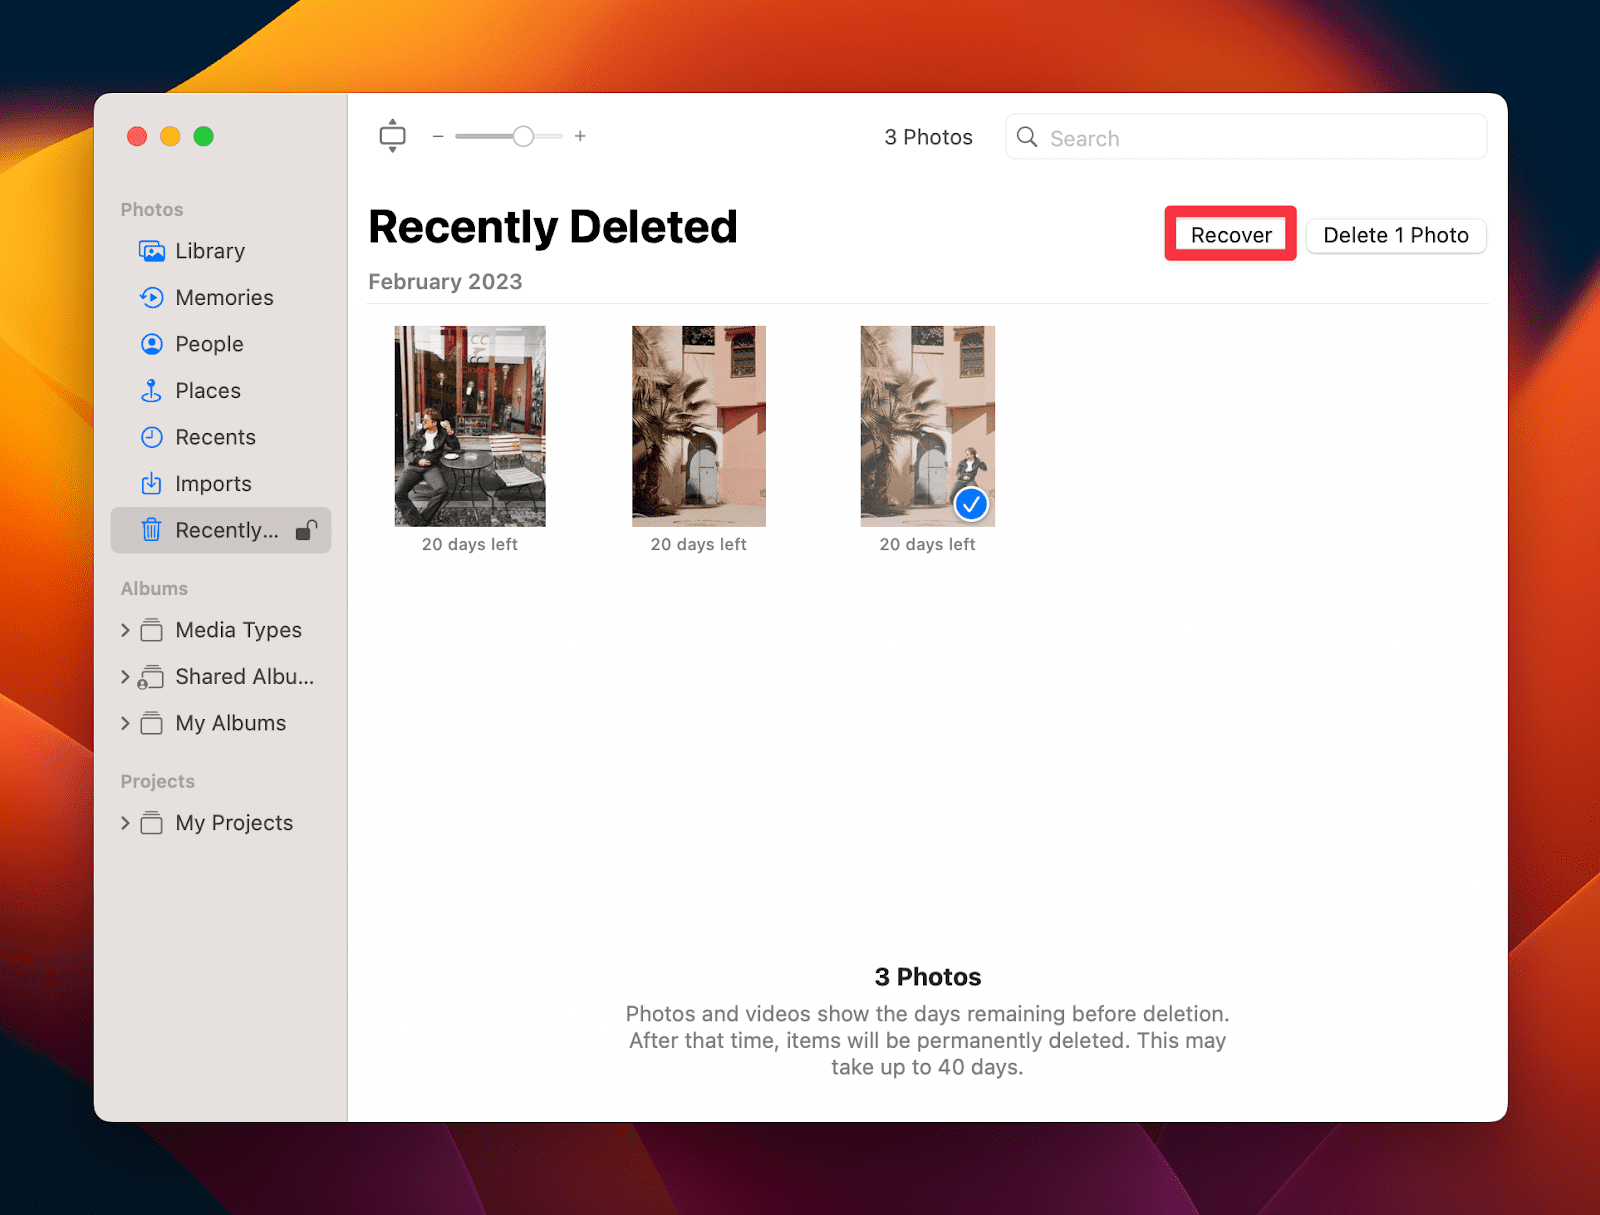Click the Media Types album stack icon

(x=151, y=630)
